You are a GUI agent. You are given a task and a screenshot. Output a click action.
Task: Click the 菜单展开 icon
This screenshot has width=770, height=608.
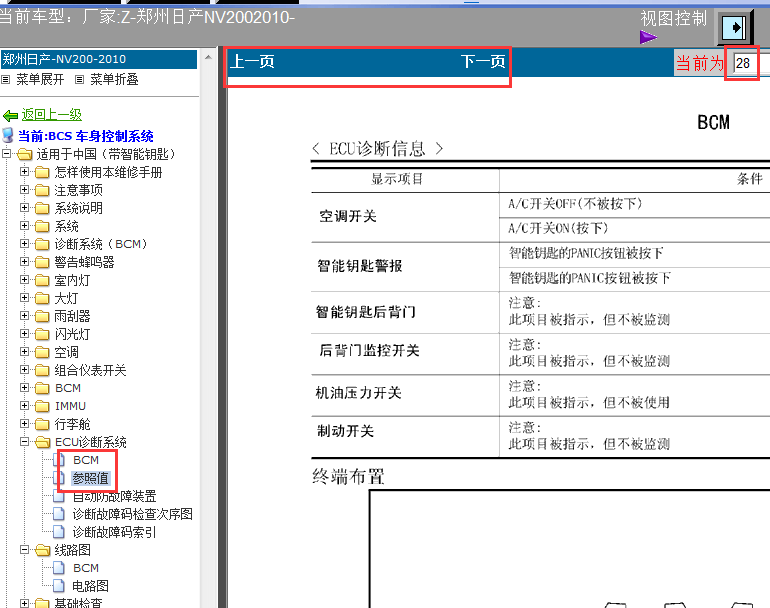5,79
